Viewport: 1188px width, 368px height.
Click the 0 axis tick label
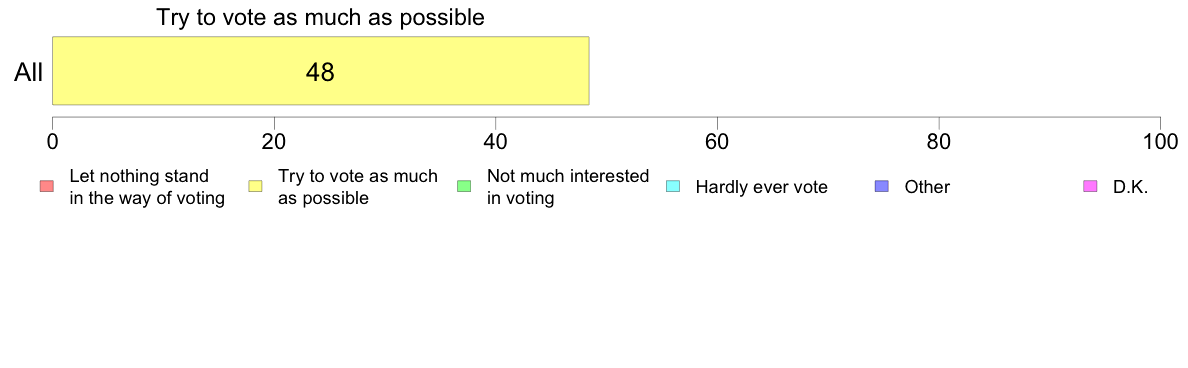pos(52,141)
